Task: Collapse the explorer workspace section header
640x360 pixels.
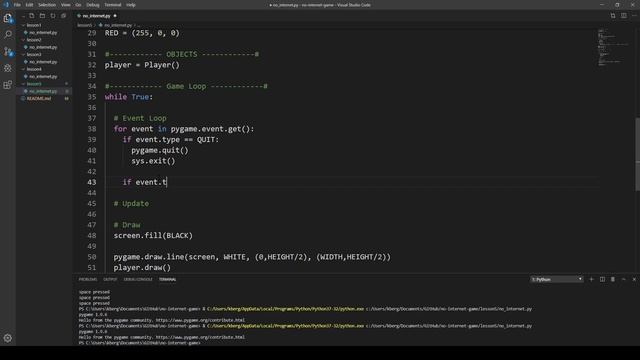Action: click(23, 16)
